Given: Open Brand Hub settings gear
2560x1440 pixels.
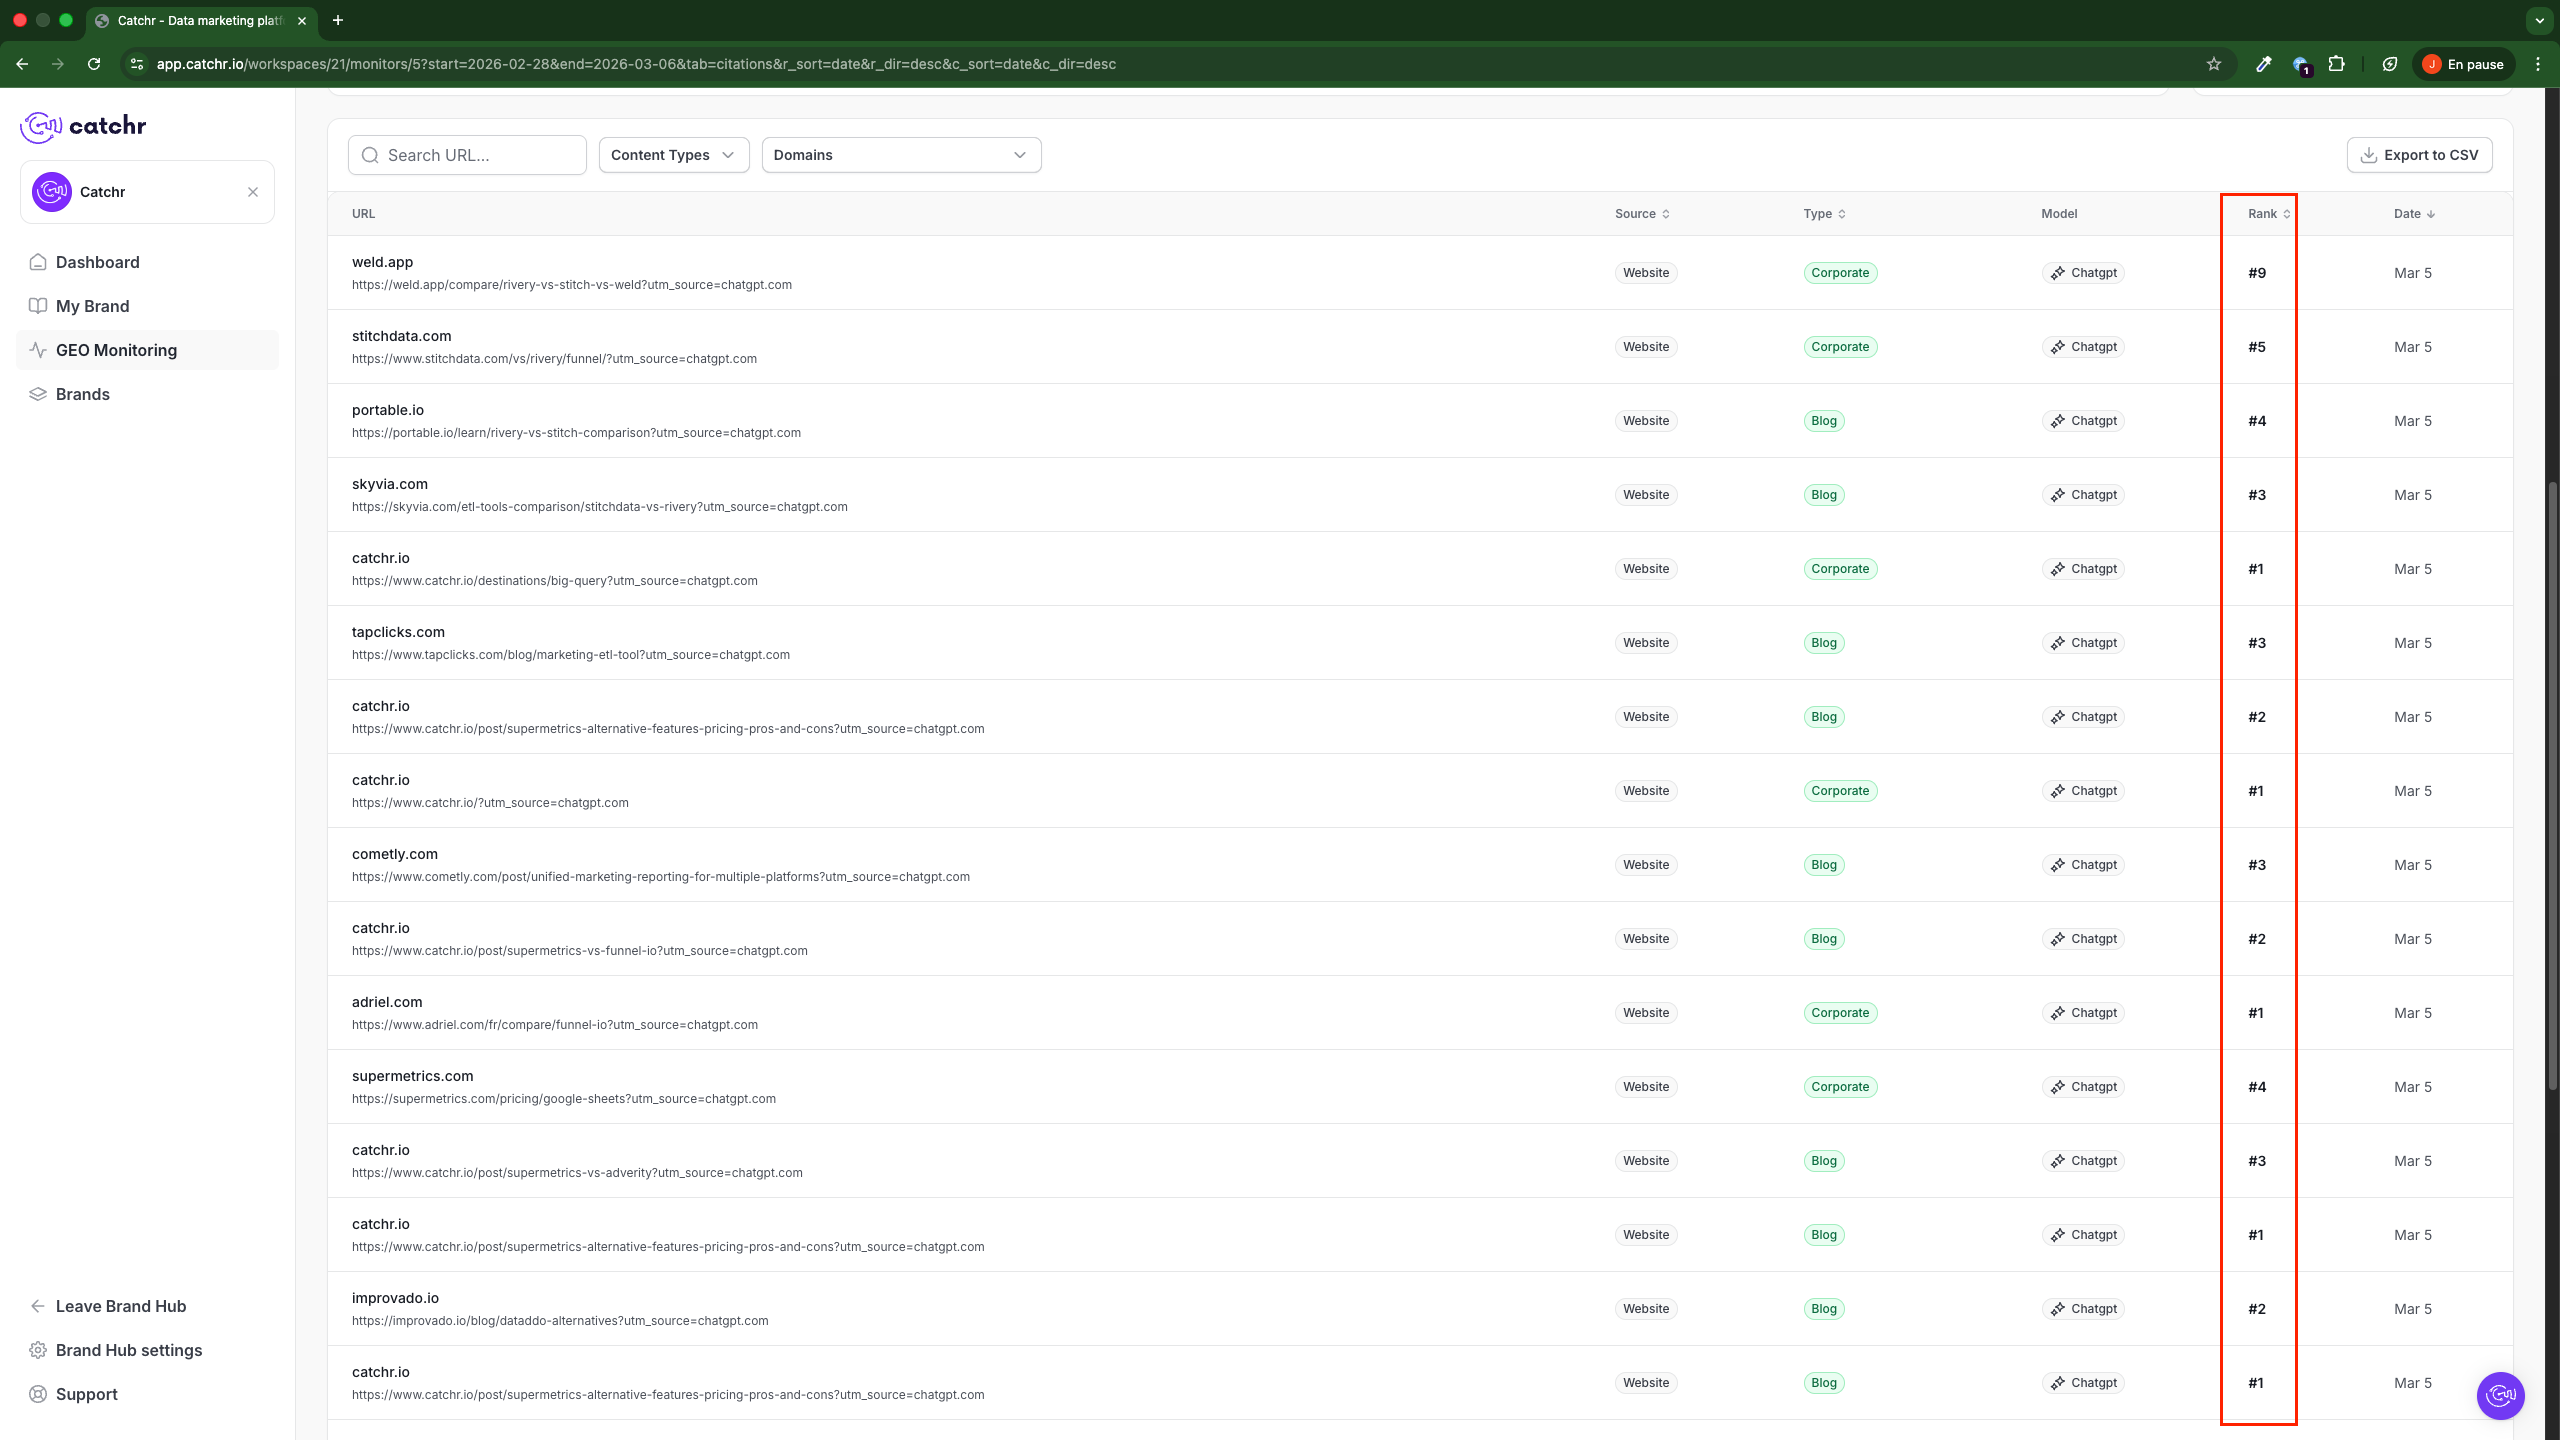Looking at the screenshot, I should [x=38, y=1350].
